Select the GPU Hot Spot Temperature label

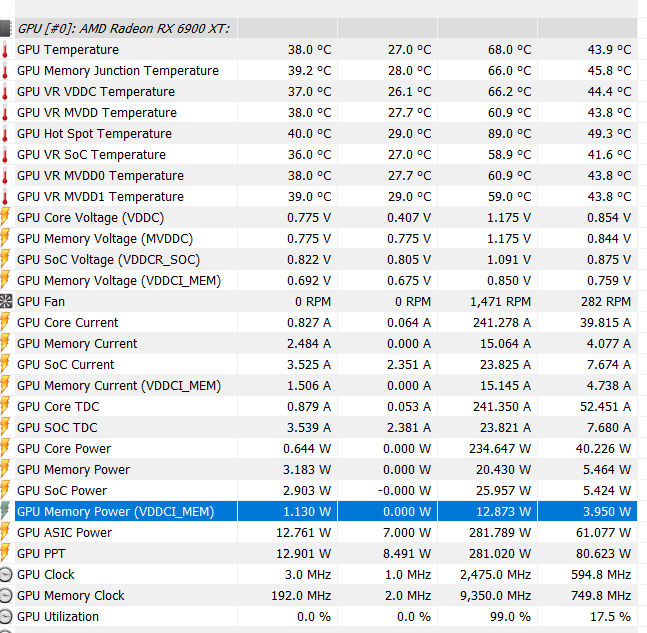[94, 134]
